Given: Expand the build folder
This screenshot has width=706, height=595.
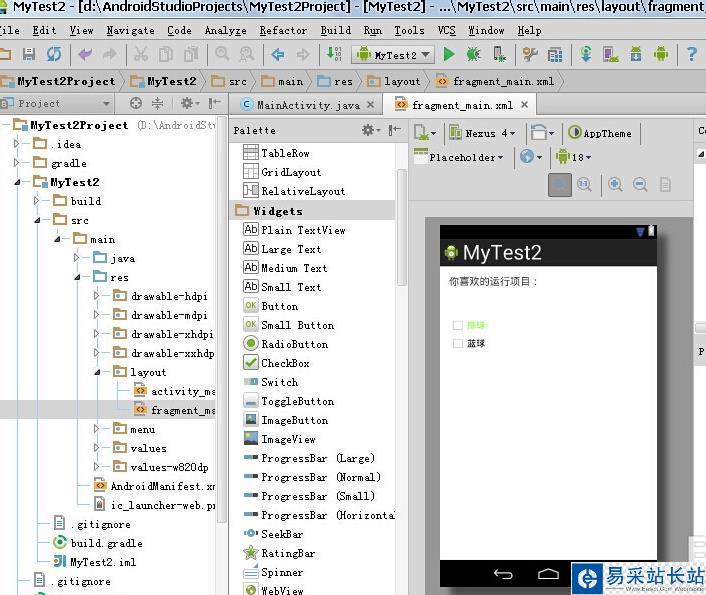Looking at the screenshot, I should point(36,201).
